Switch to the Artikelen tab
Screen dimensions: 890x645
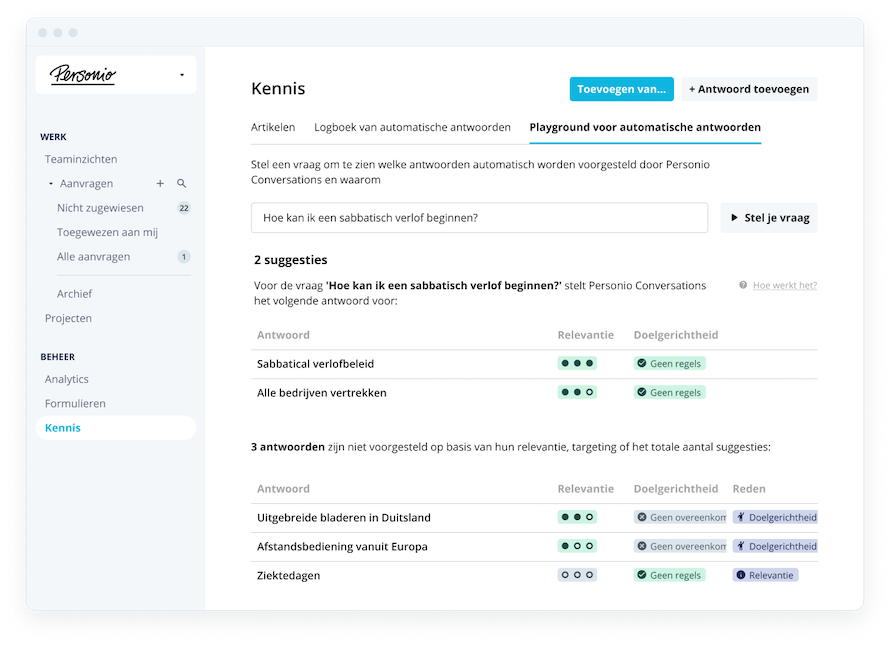click(273, 127)
